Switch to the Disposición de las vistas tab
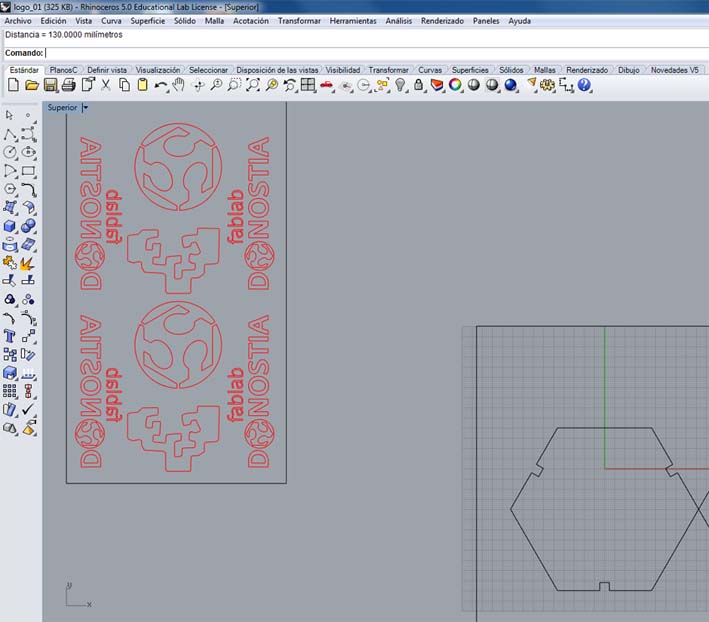Image resolution: width=709 pixels, height=622 pixels. [x=277, y=70]
